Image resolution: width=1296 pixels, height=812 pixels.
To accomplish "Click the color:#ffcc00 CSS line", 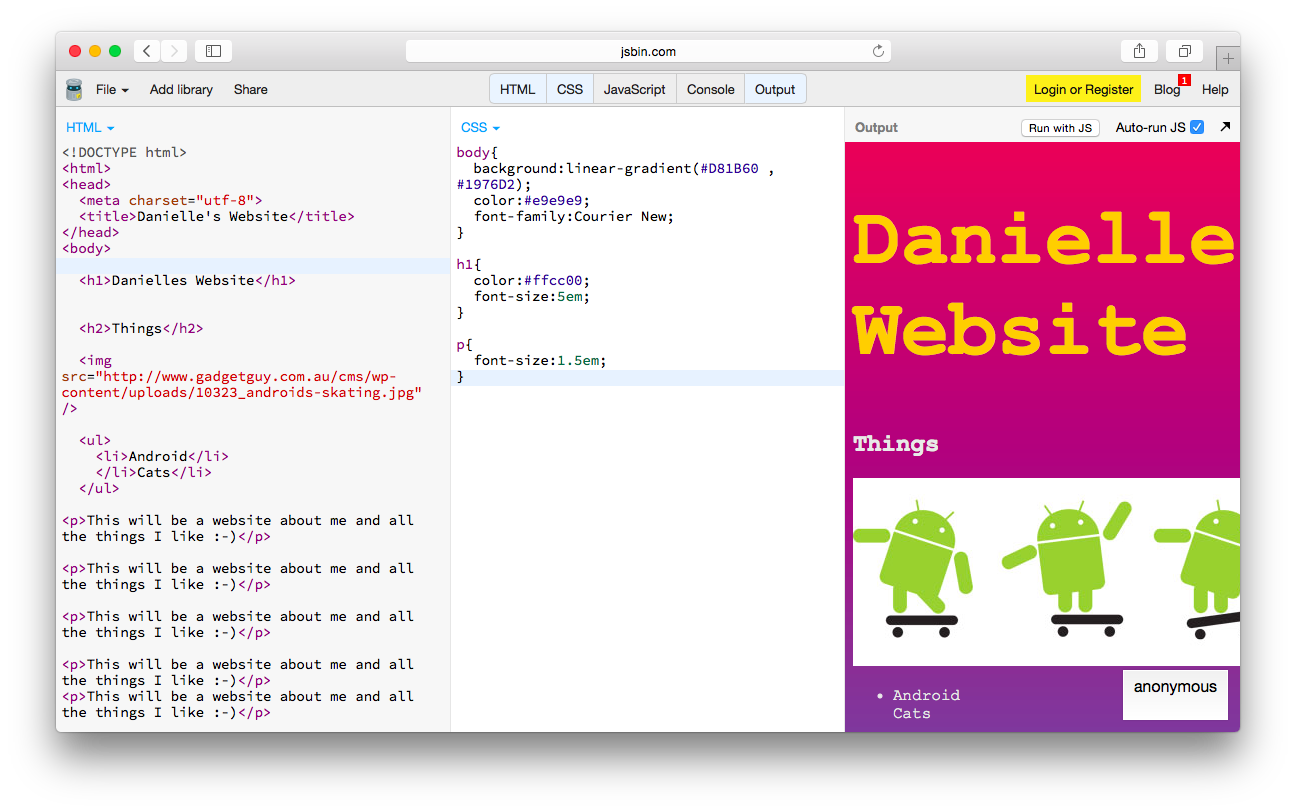I will tap(532, 280).
